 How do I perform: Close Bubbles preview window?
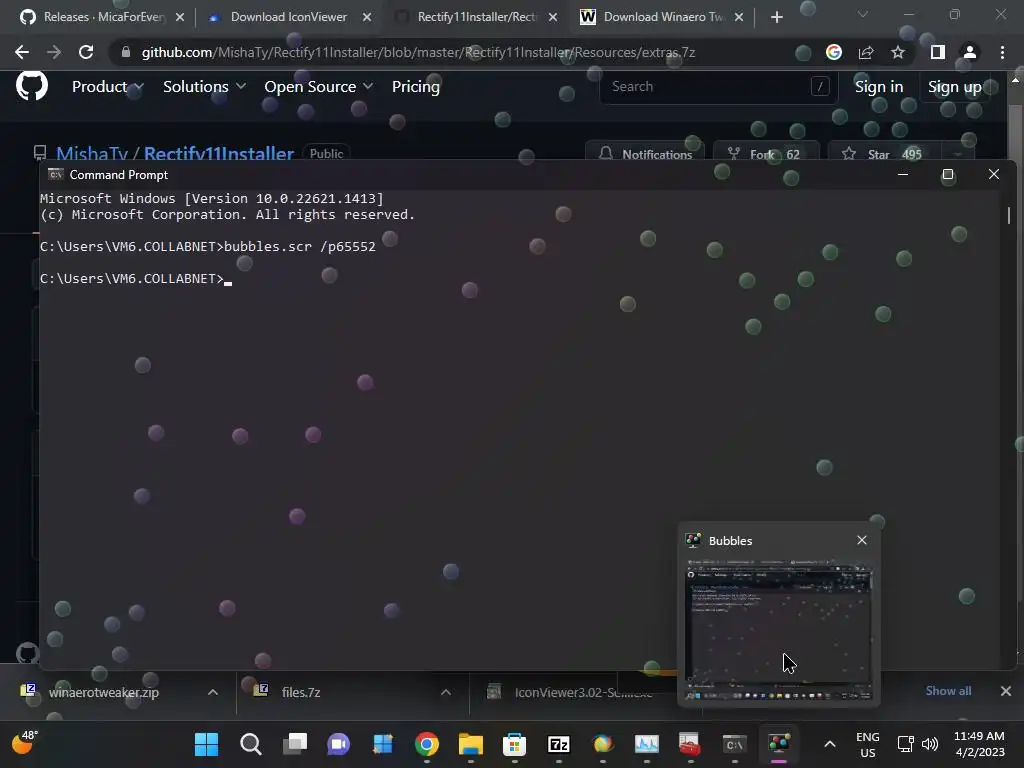[862, 540]
